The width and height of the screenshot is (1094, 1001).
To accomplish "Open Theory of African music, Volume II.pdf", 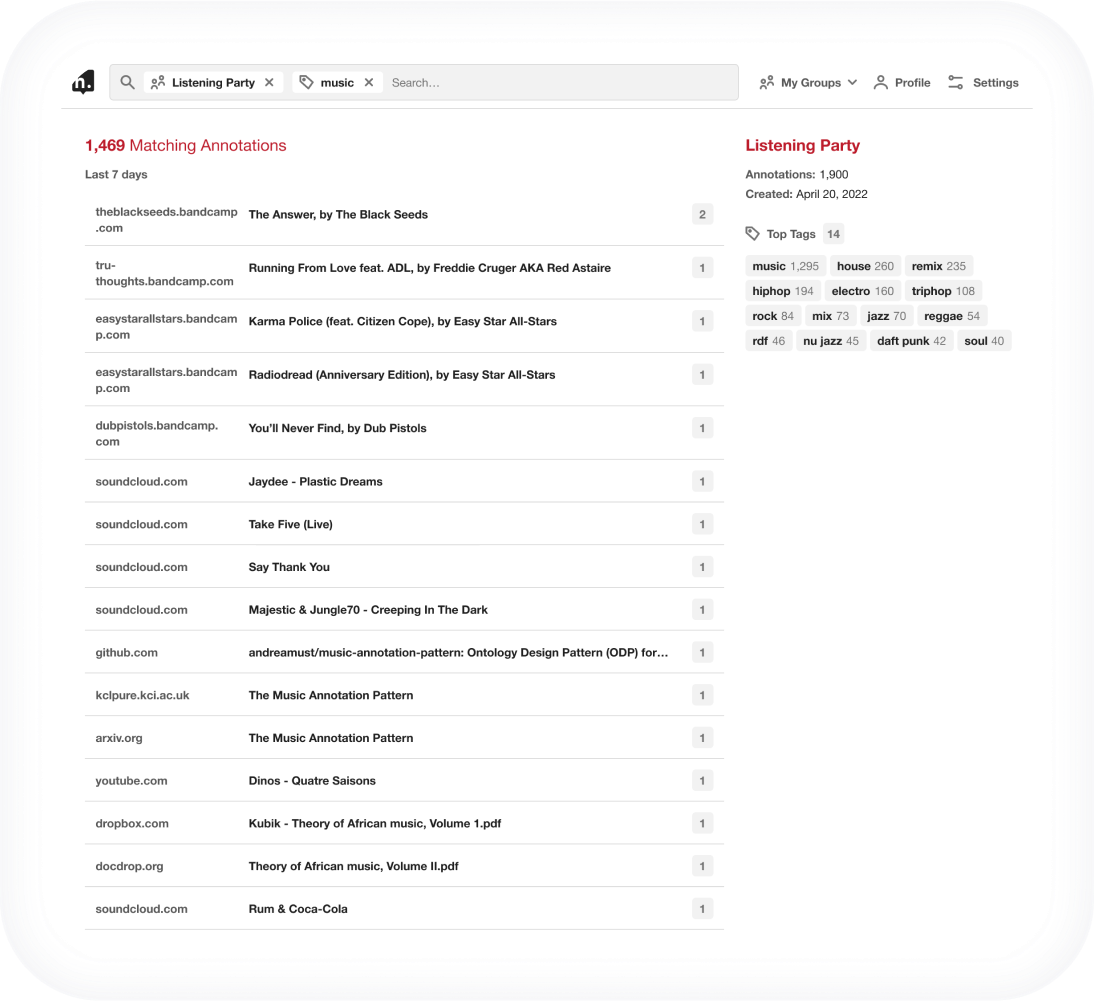I will tap(354, 866).
